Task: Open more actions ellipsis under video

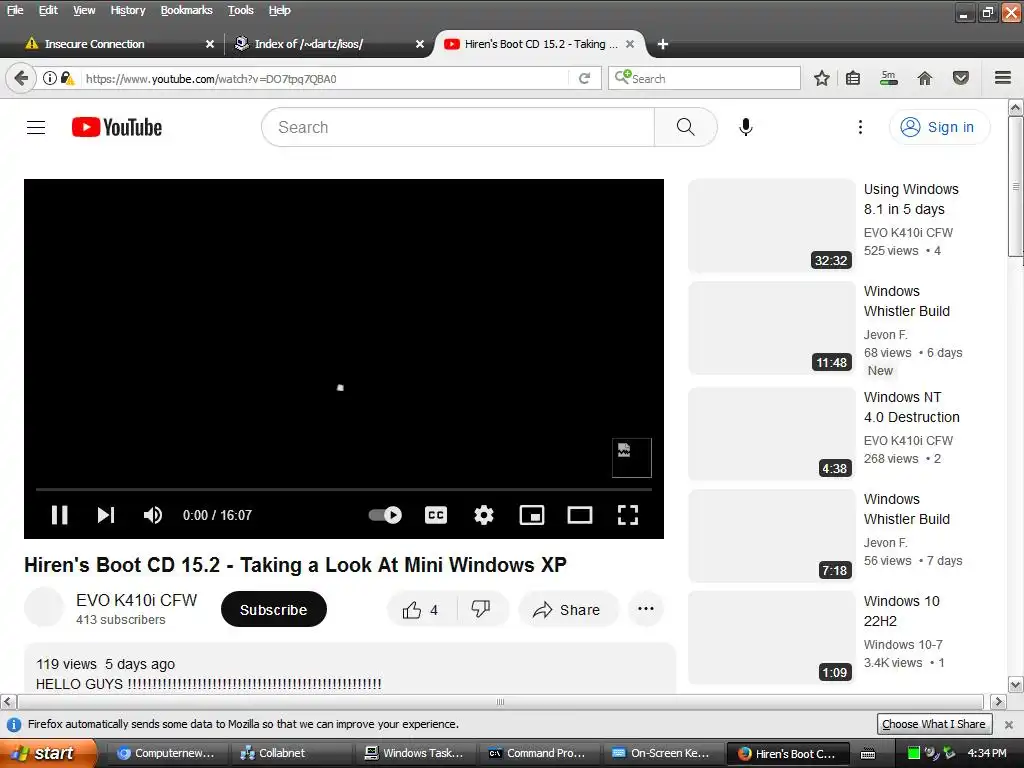Action: pos(646,609)
